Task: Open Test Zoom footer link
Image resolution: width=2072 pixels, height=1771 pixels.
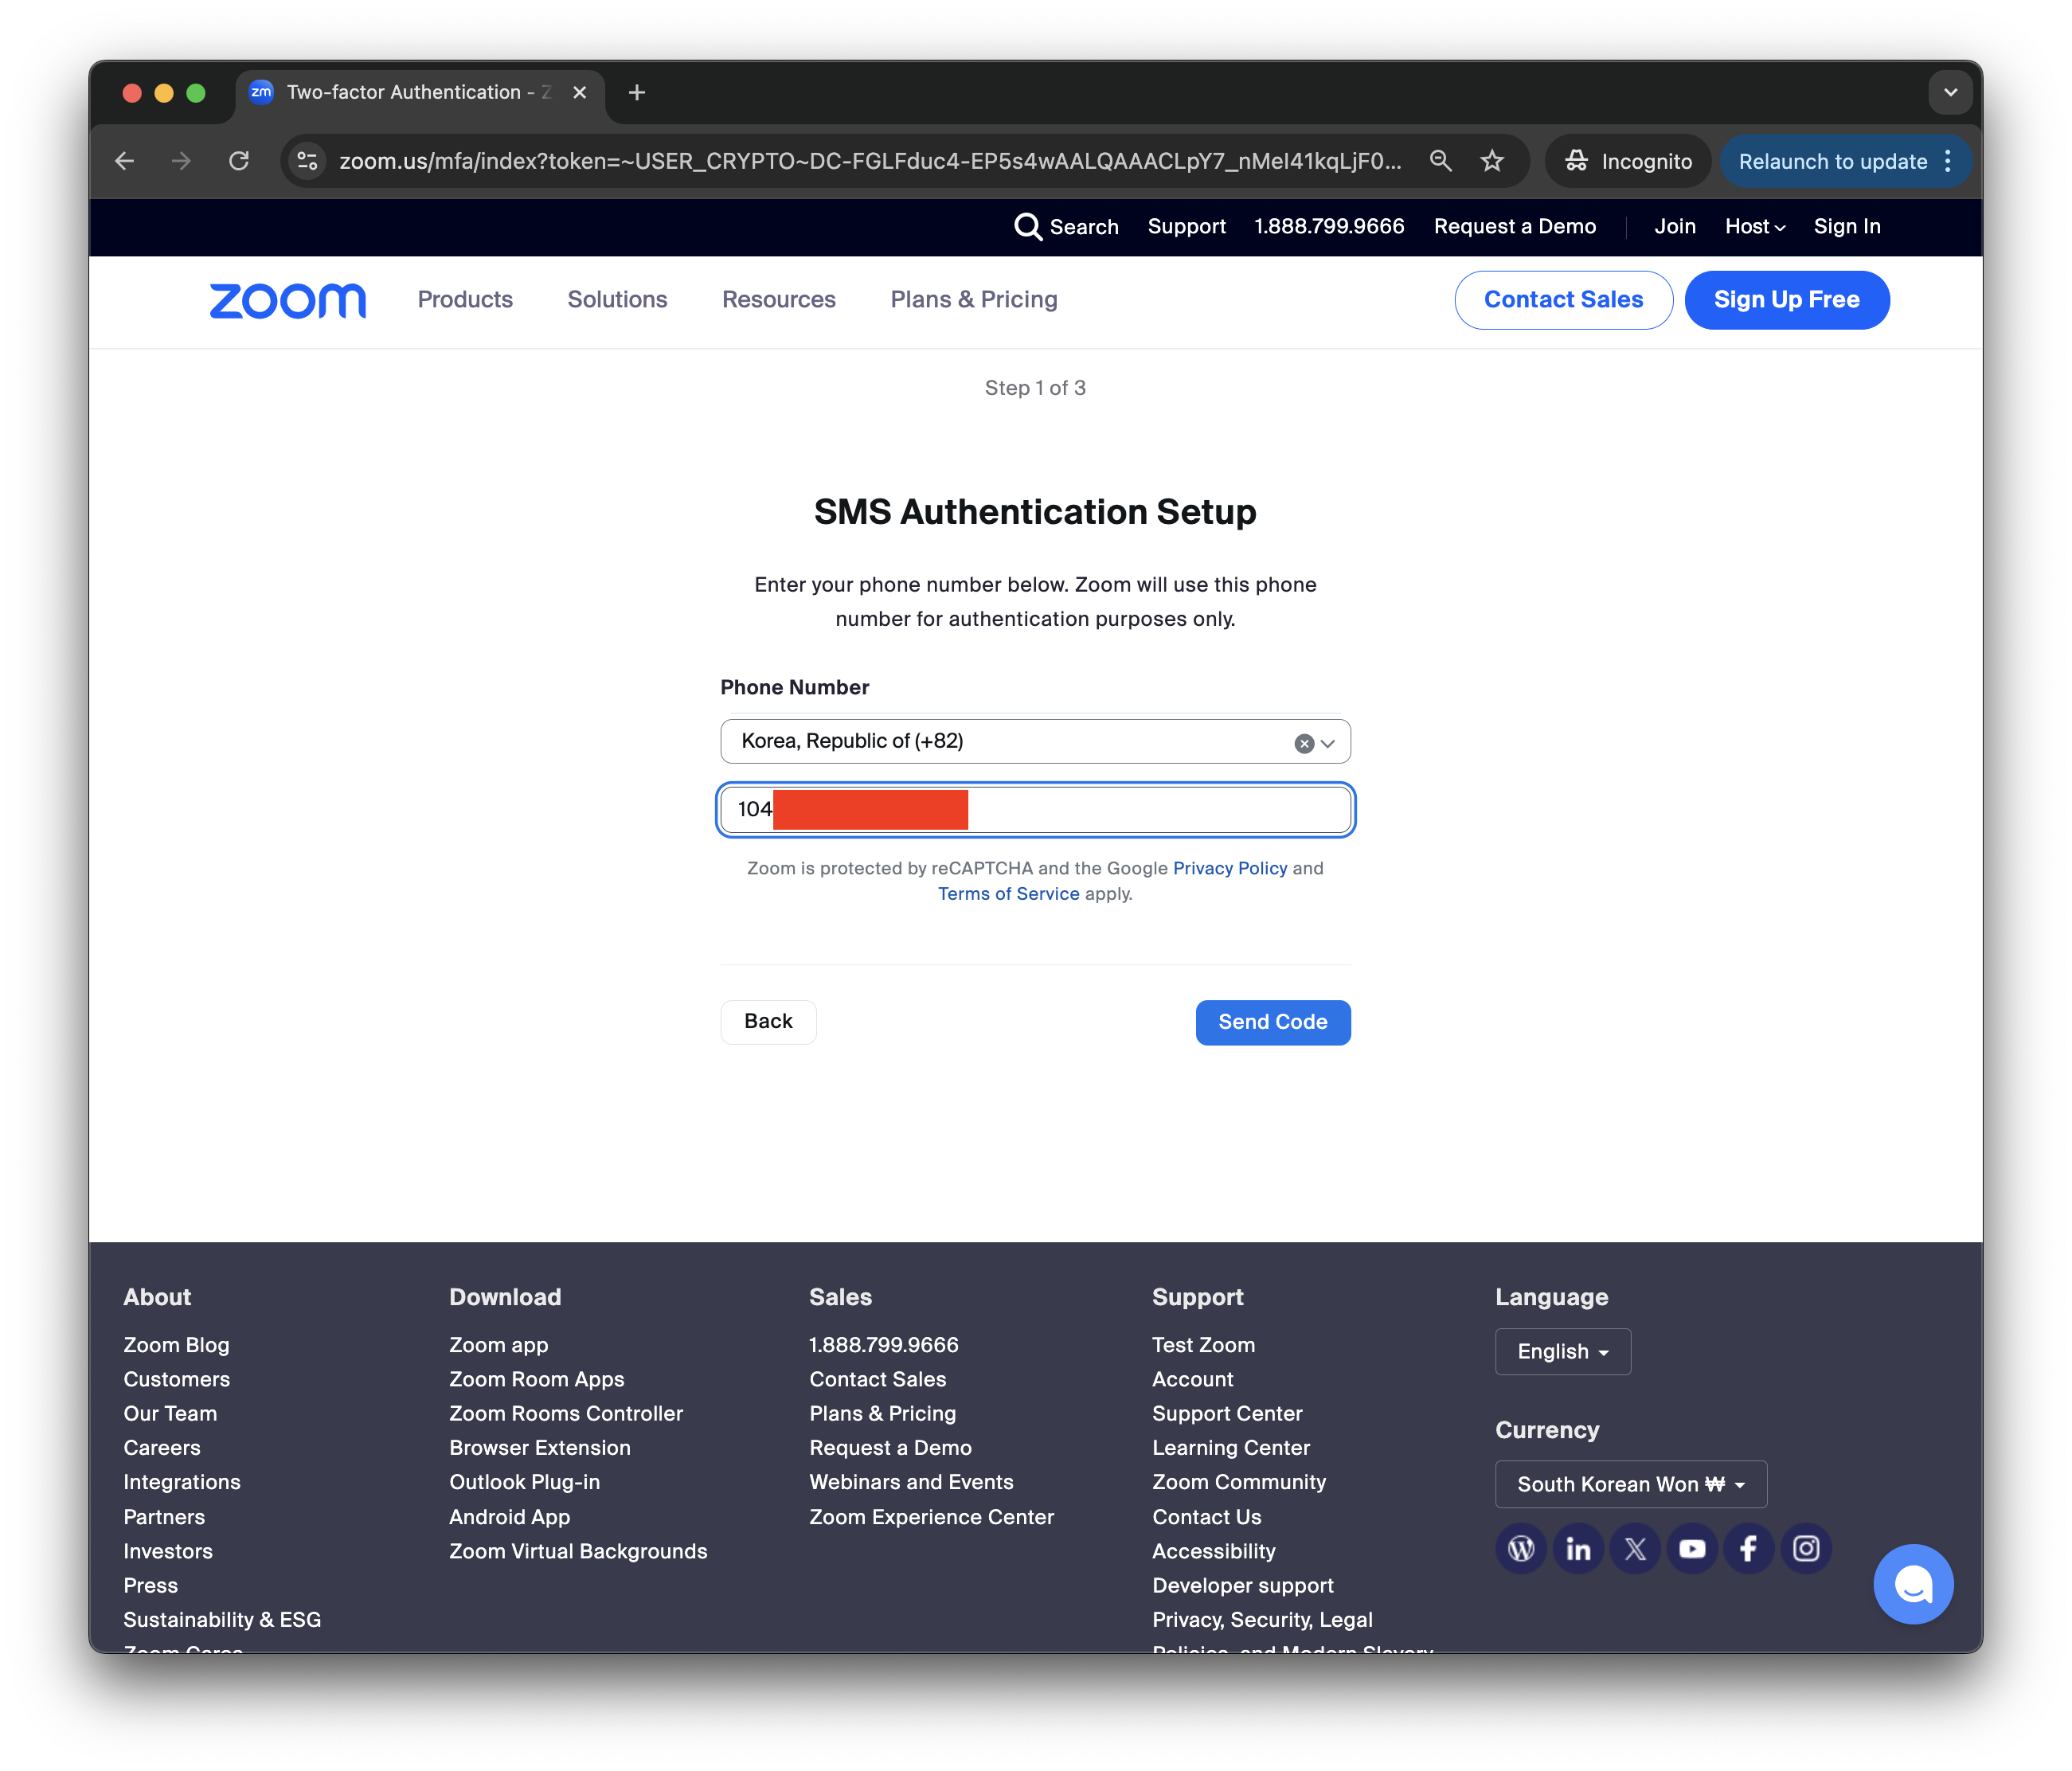Action: click(x=1203, y=1344)
